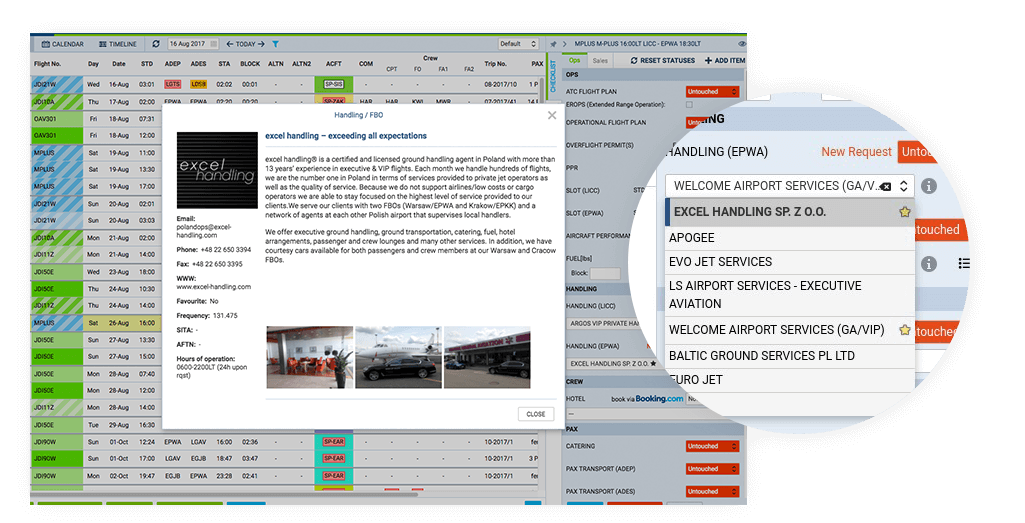Open the date picker calendar icon
The height and width of the screenshot is (523, 1025).
[214, 44]
